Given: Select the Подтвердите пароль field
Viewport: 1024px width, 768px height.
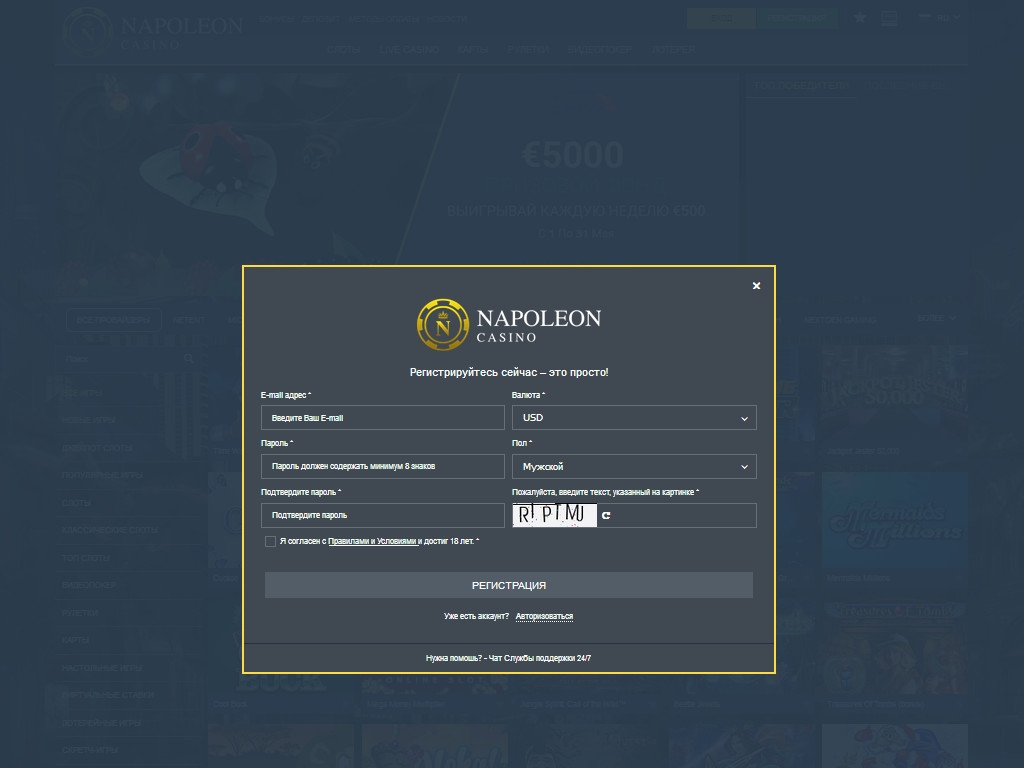Looking at the screenshot, I should click(382, 515).
